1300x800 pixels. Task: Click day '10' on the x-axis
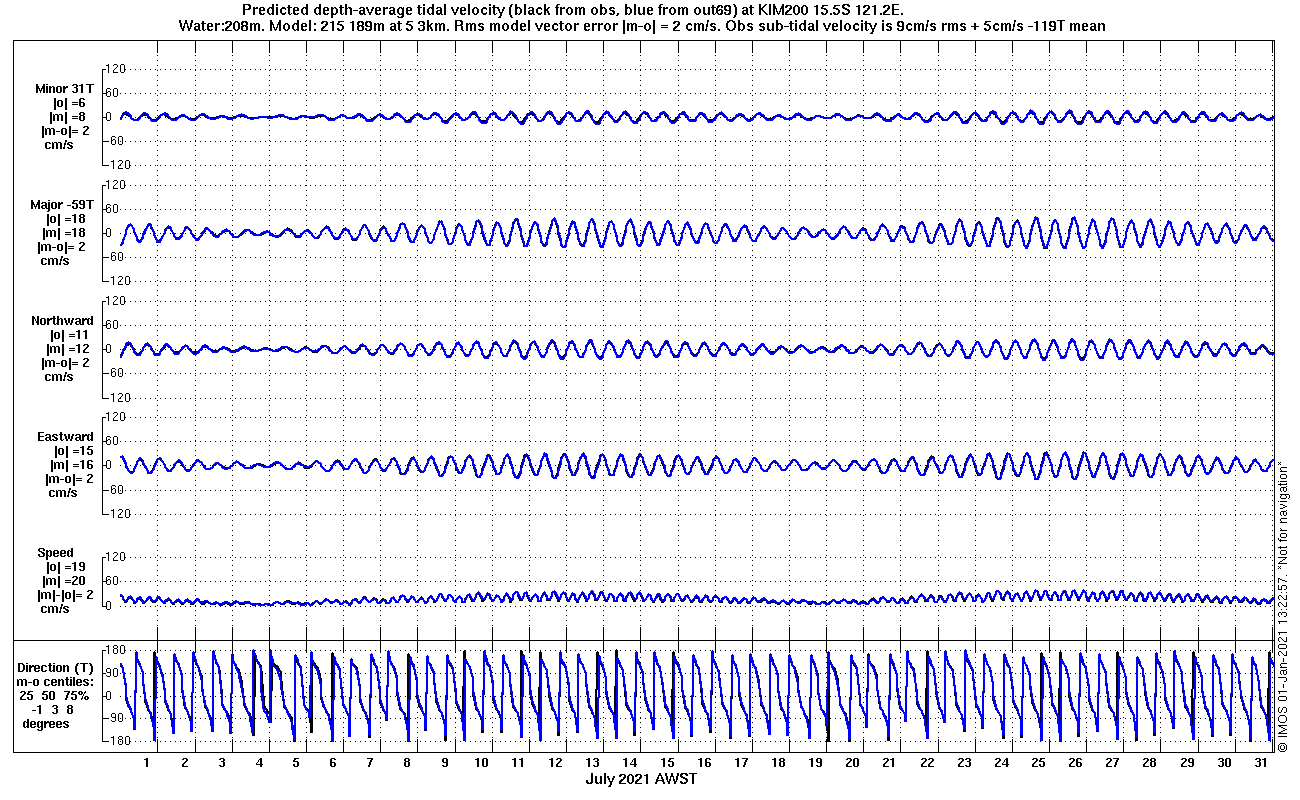point(481,763)
